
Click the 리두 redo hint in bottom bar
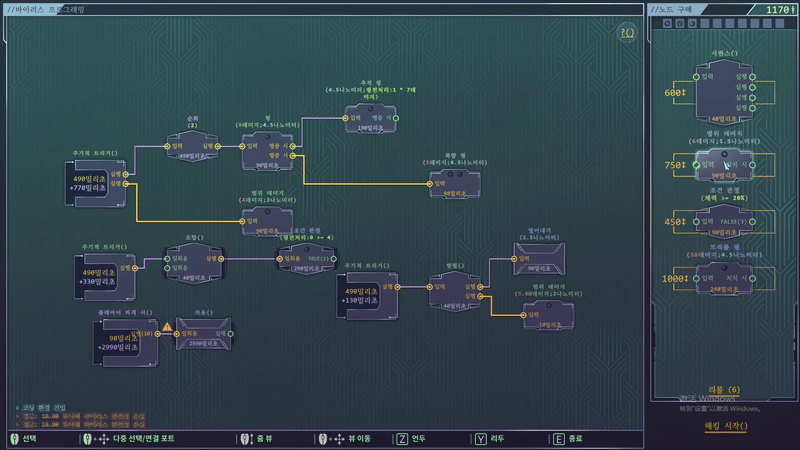tap(490, 438)
